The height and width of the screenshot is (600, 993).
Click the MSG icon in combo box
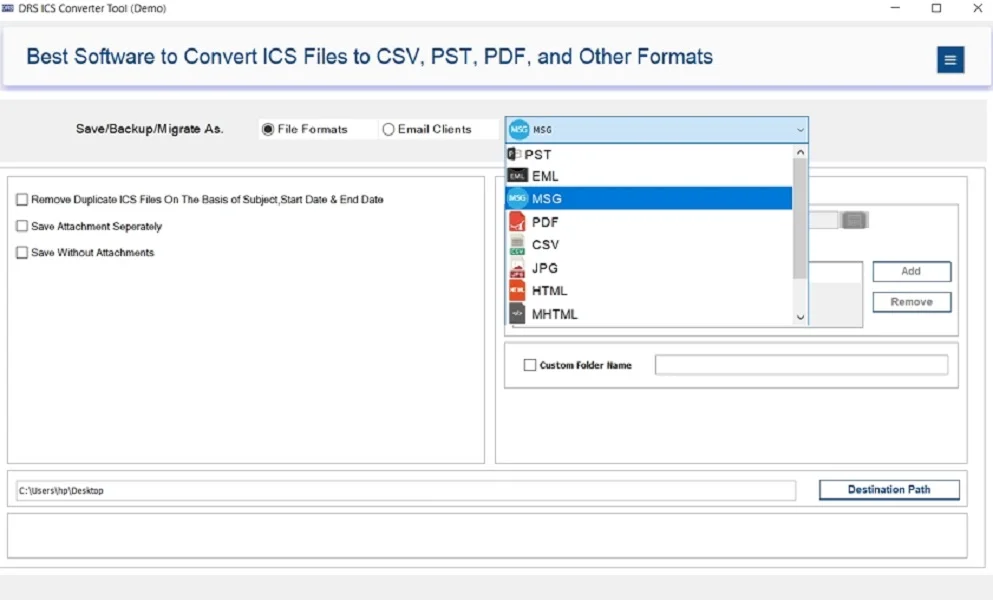tap(519, 129)
